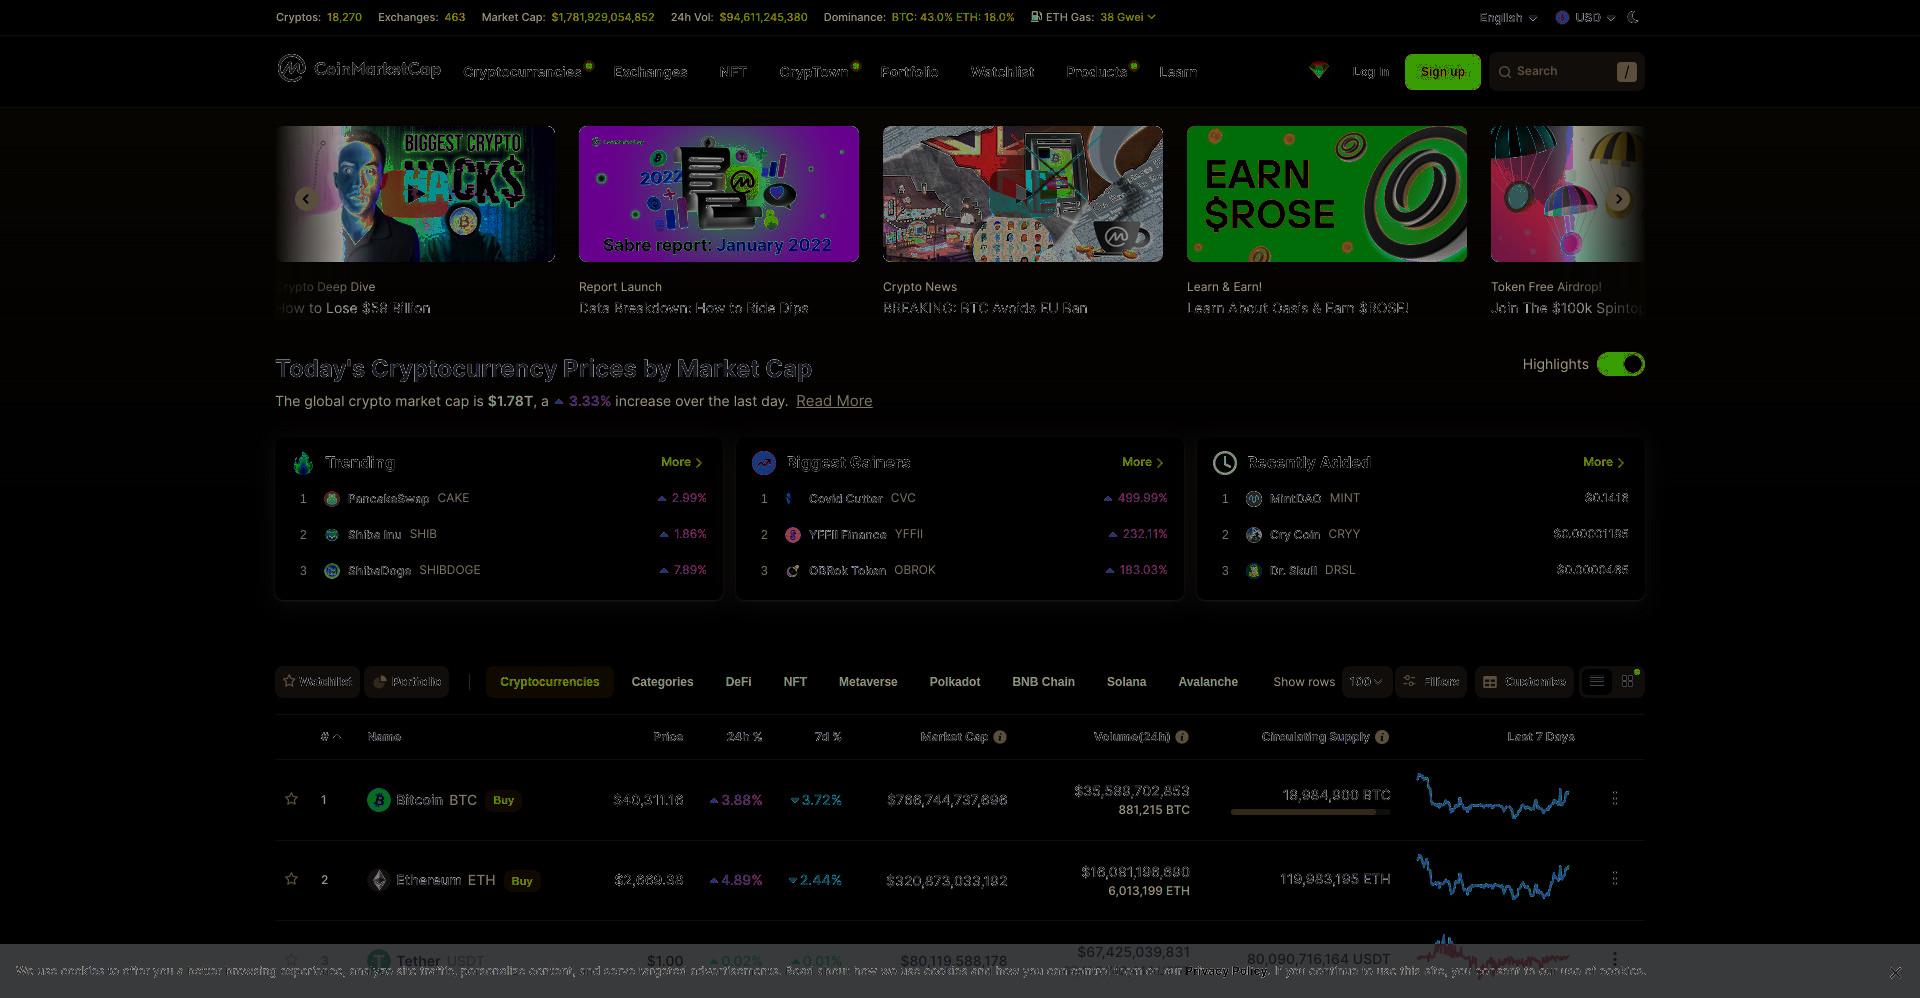Select the Categories tab
The height and width of the screenshot is (998, 1920).
(x=662, y=682)
